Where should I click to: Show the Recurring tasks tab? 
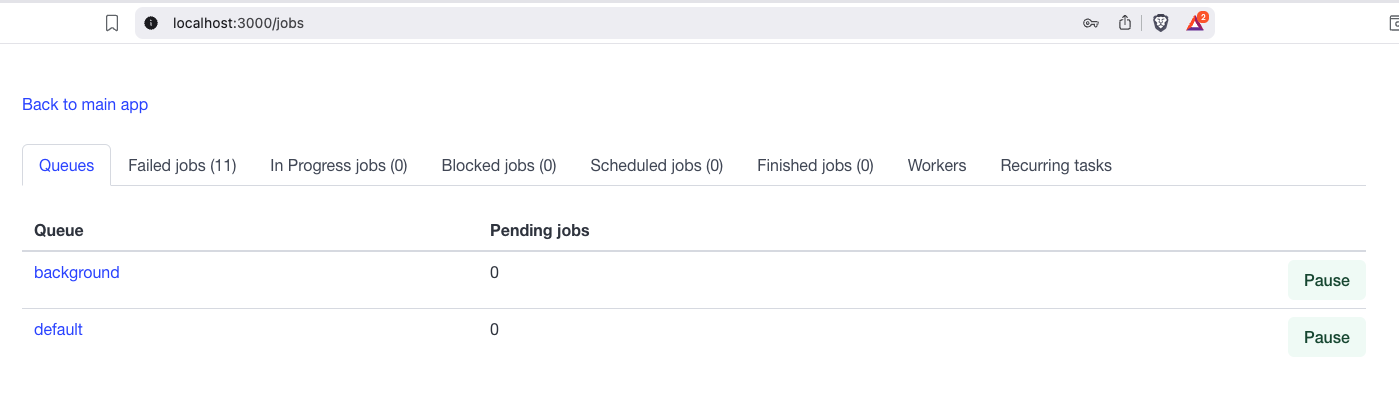click(x=1056, y=165)
